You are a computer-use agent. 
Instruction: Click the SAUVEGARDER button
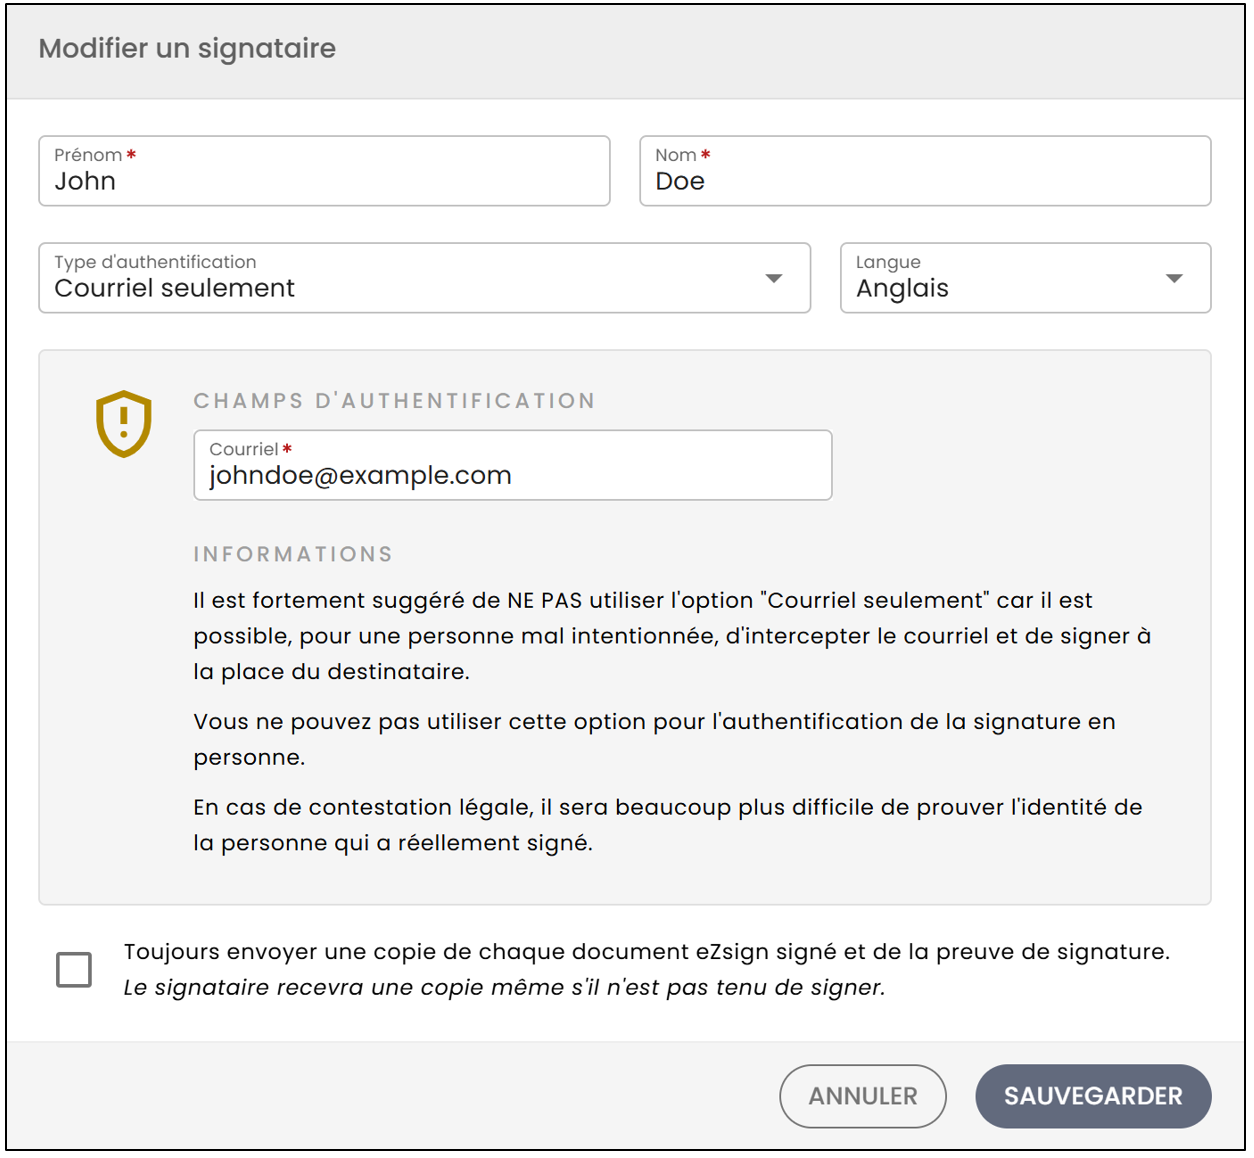(x=1093, y=1096)
